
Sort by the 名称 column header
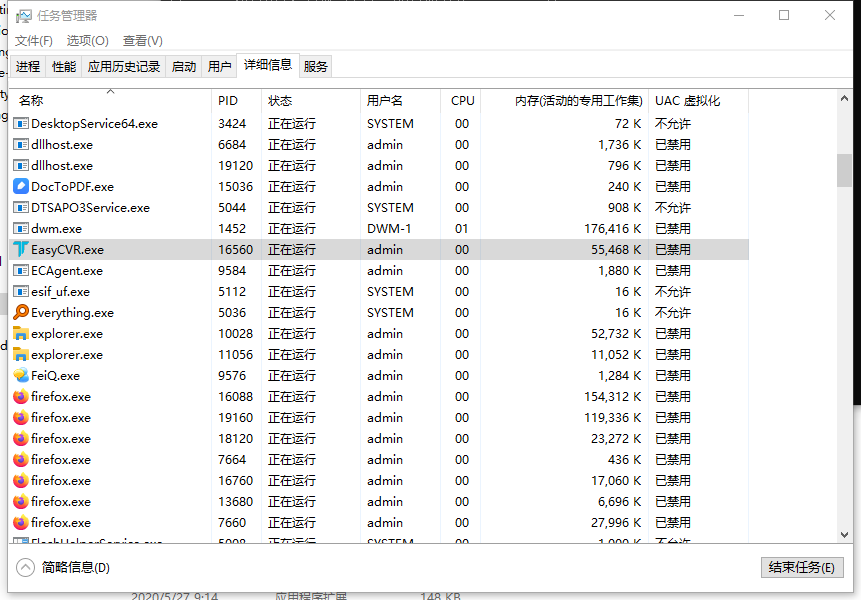click(110, 100)
